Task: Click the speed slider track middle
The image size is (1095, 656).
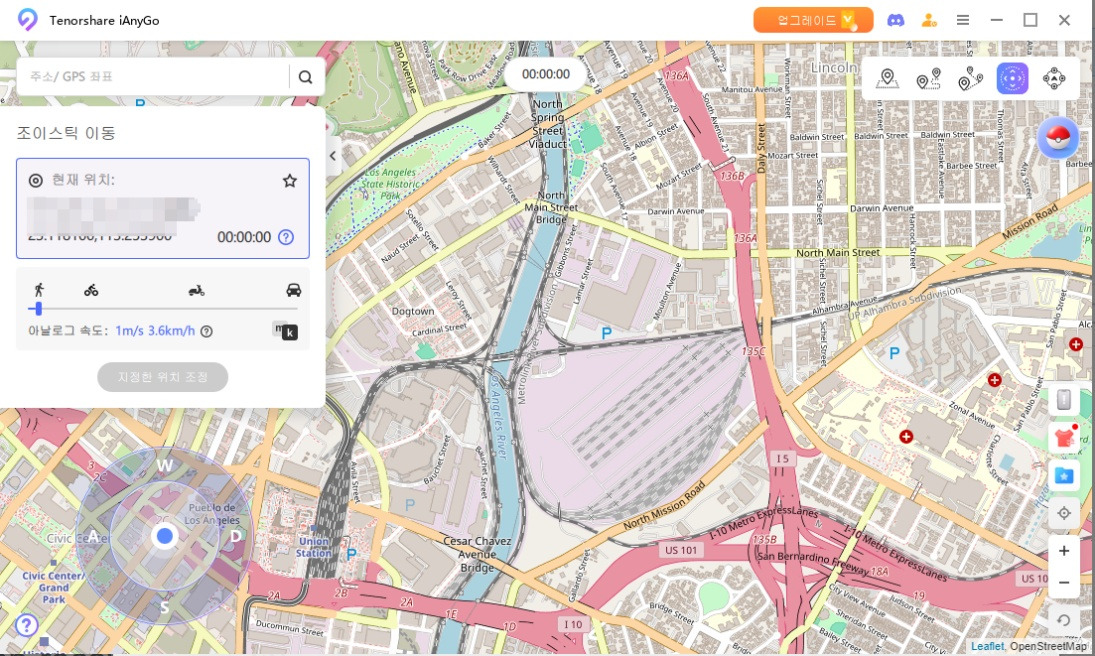Action: pyautogui.click(x=163, y=308)
